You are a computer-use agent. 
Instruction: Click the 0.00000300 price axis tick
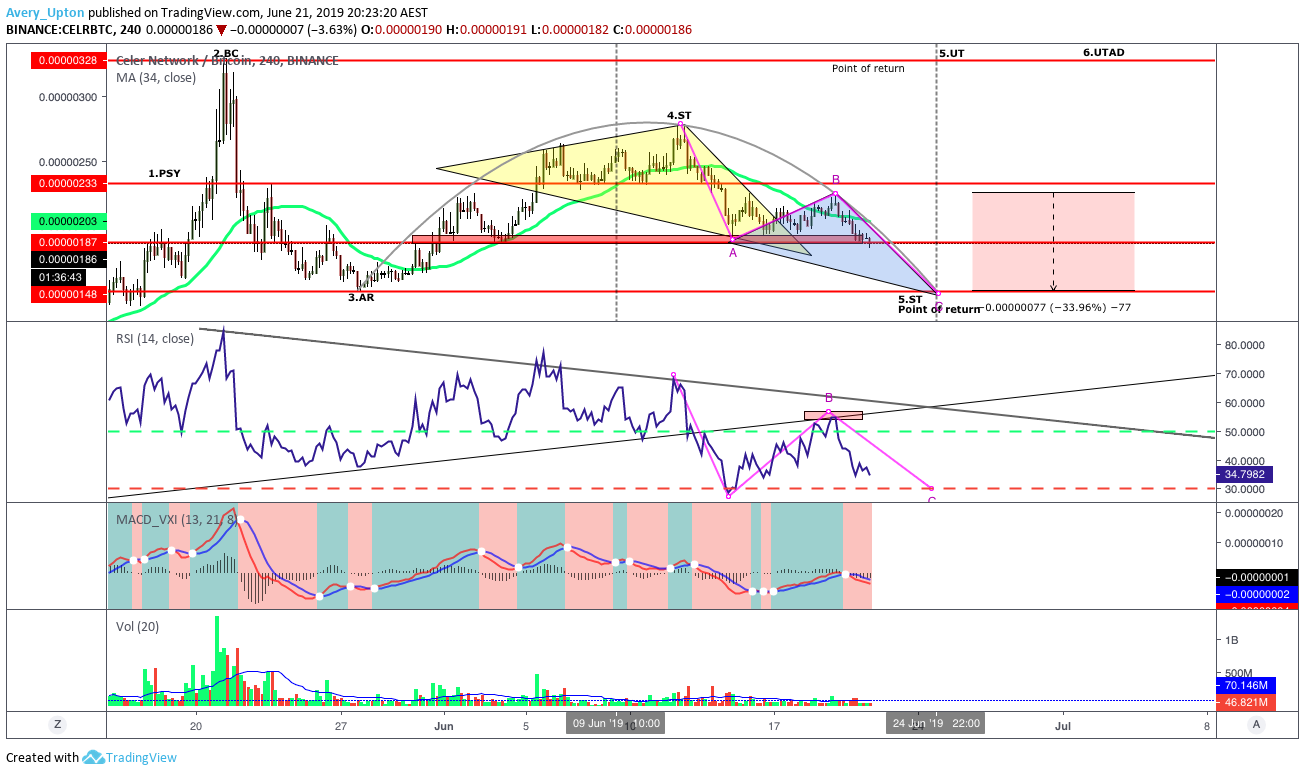[69, 97]
